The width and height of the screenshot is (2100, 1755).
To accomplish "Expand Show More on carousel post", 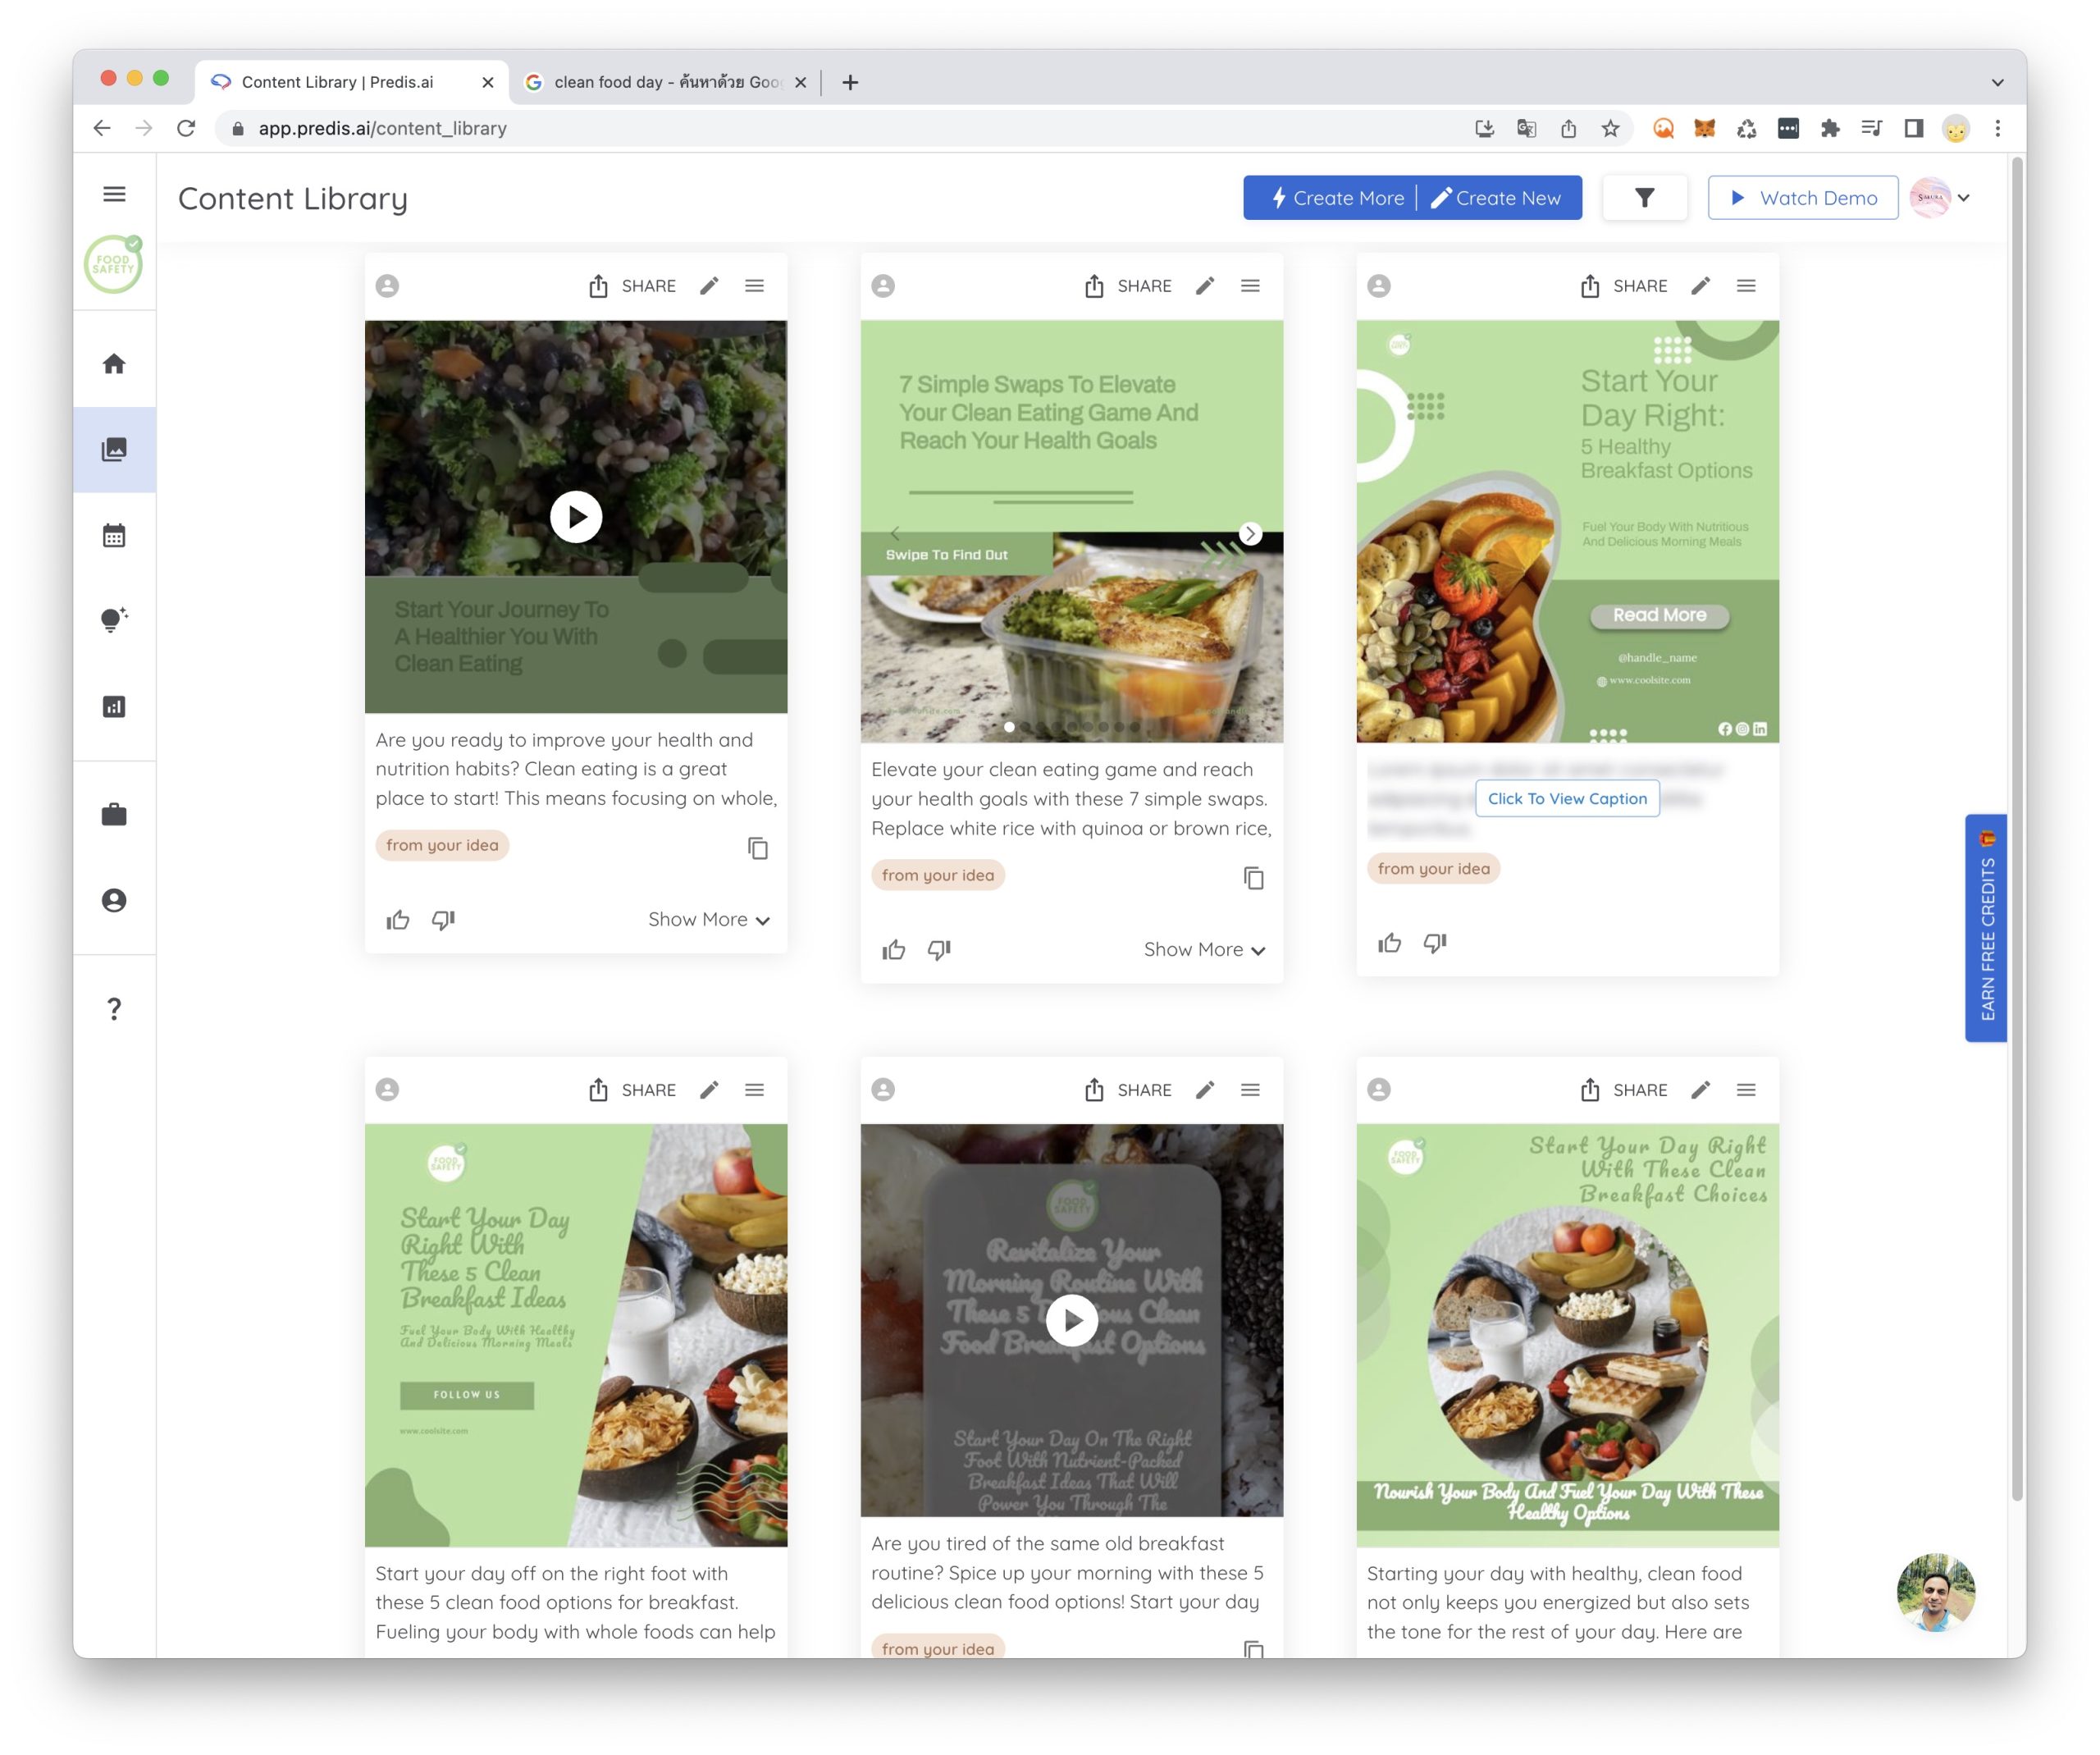I will pyautogui.click(x=1204, y=950).
